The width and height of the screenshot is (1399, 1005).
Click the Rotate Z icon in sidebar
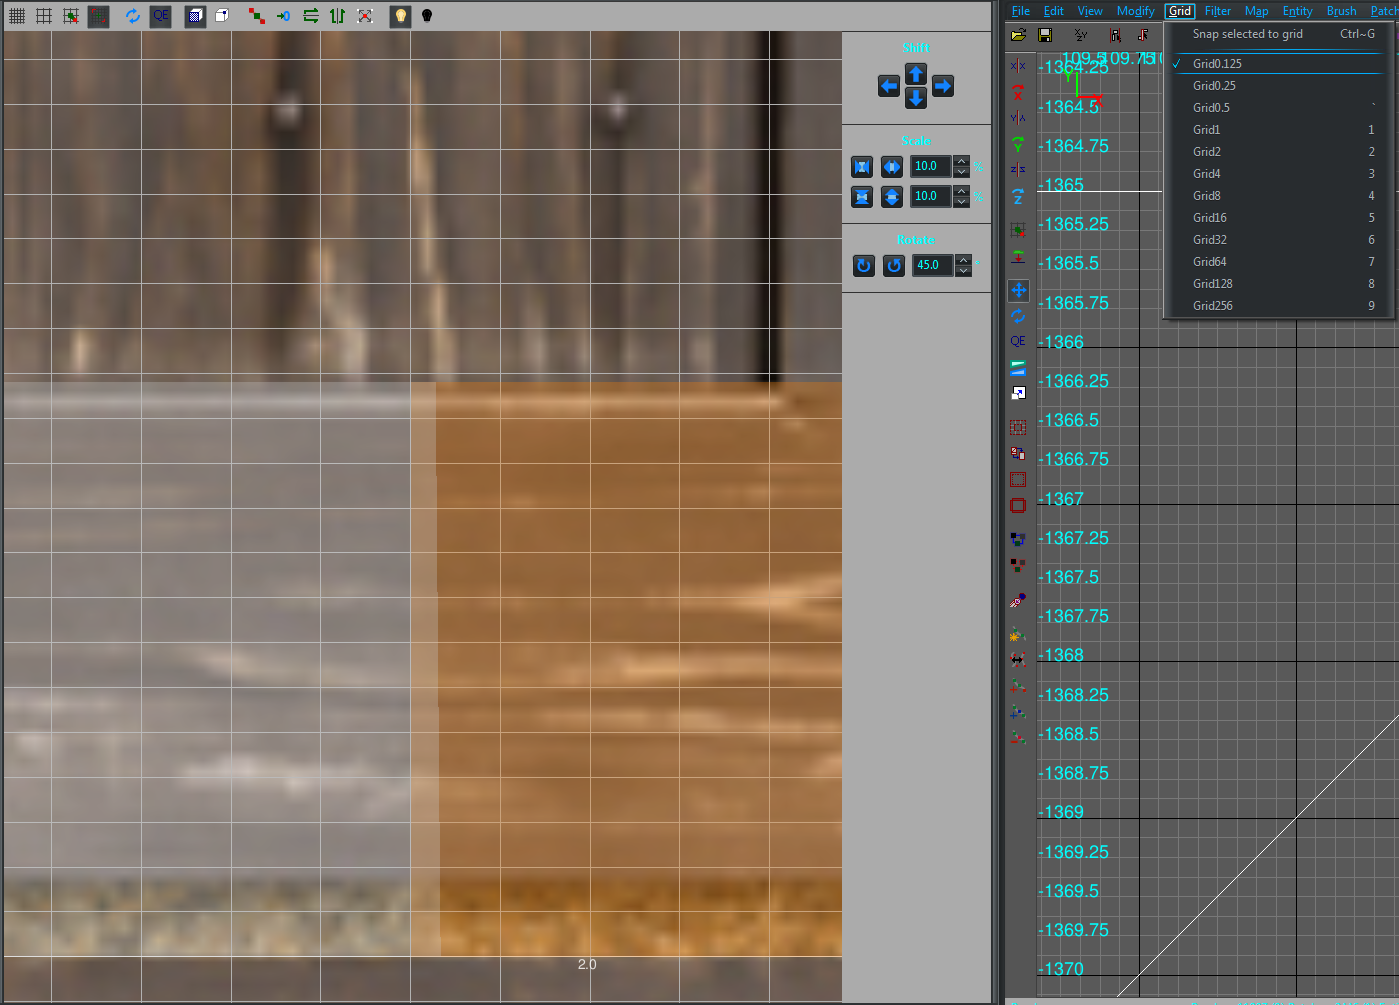pyautogui.click(x=1018, y=196)
